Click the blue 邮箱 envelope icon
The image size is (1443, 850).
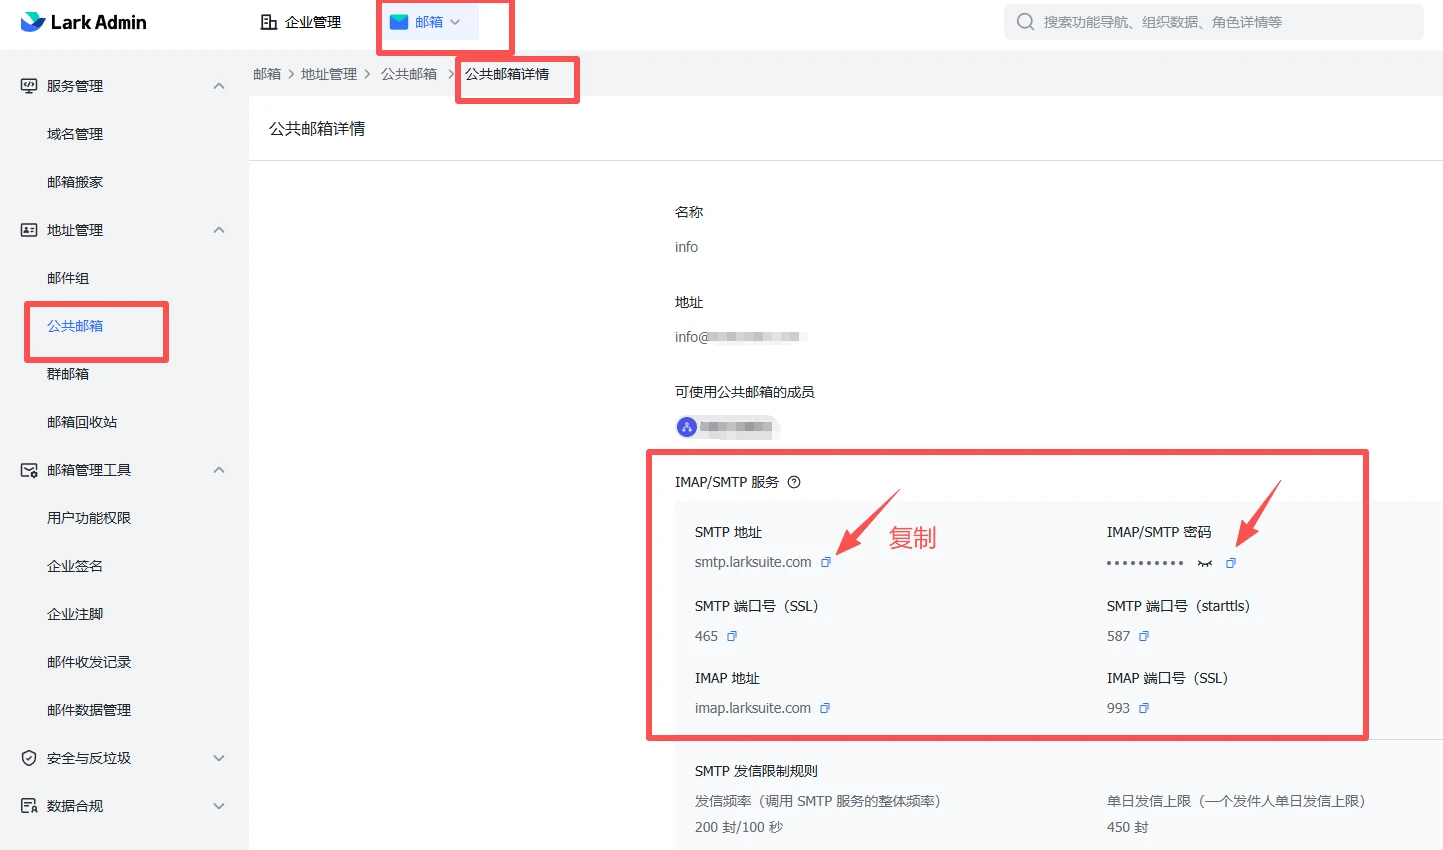point(401,20)
